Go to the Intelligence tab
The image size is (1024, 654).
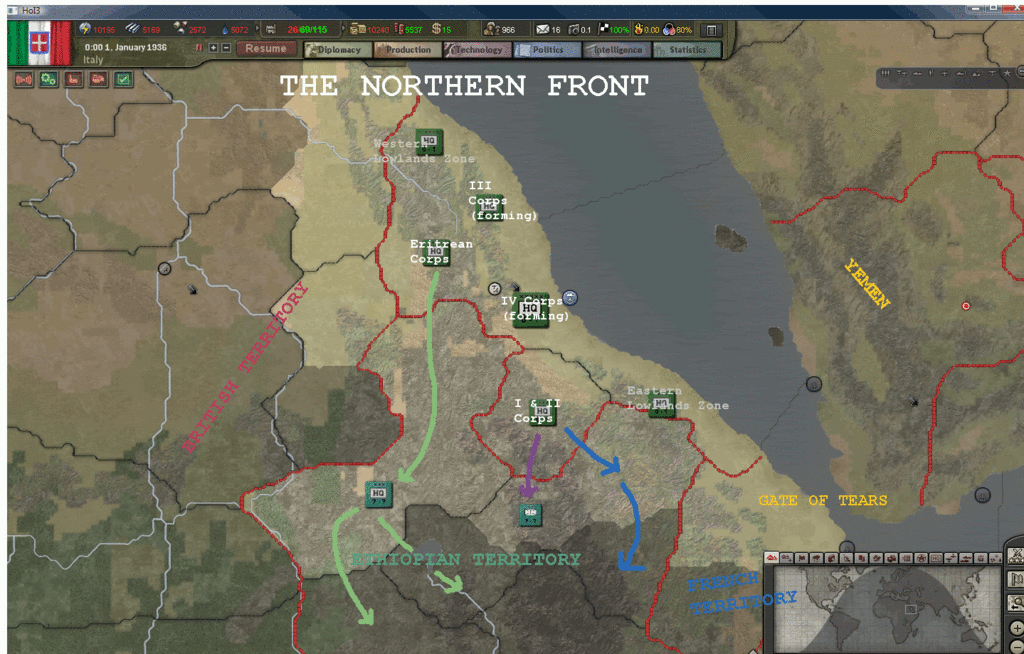click(x=617, y=50)
